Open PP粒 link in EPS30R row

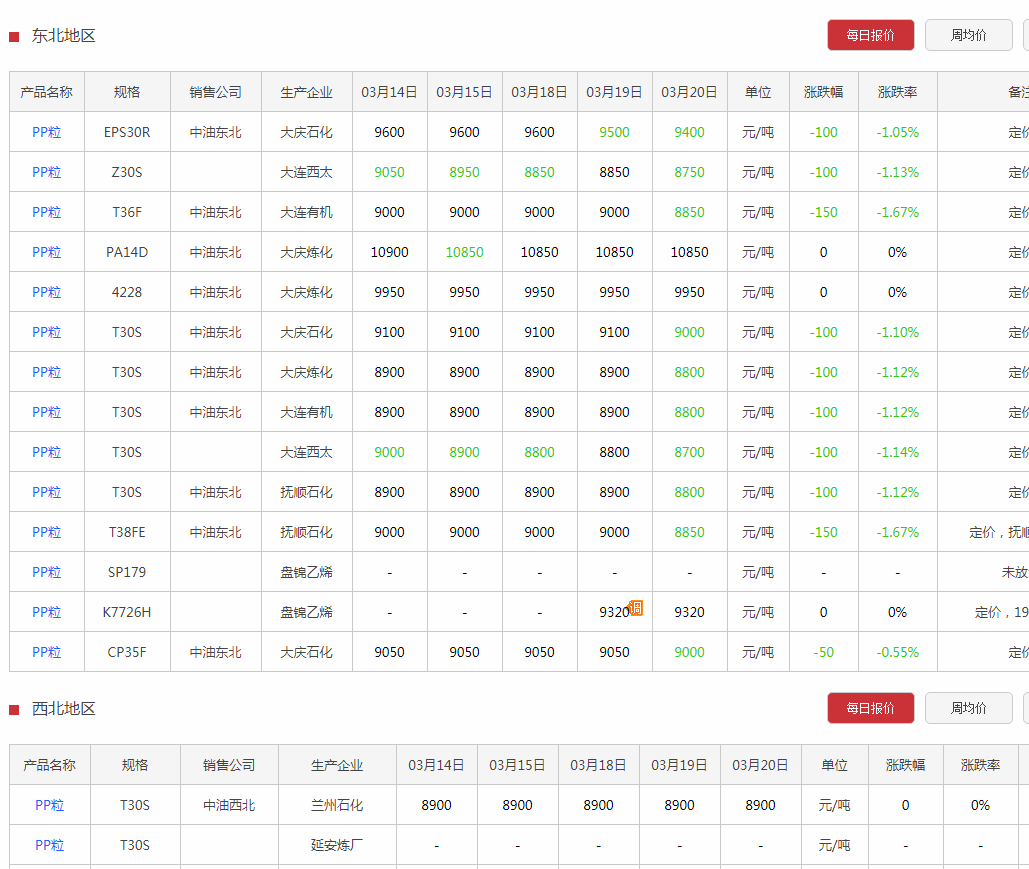coord(47,132)
